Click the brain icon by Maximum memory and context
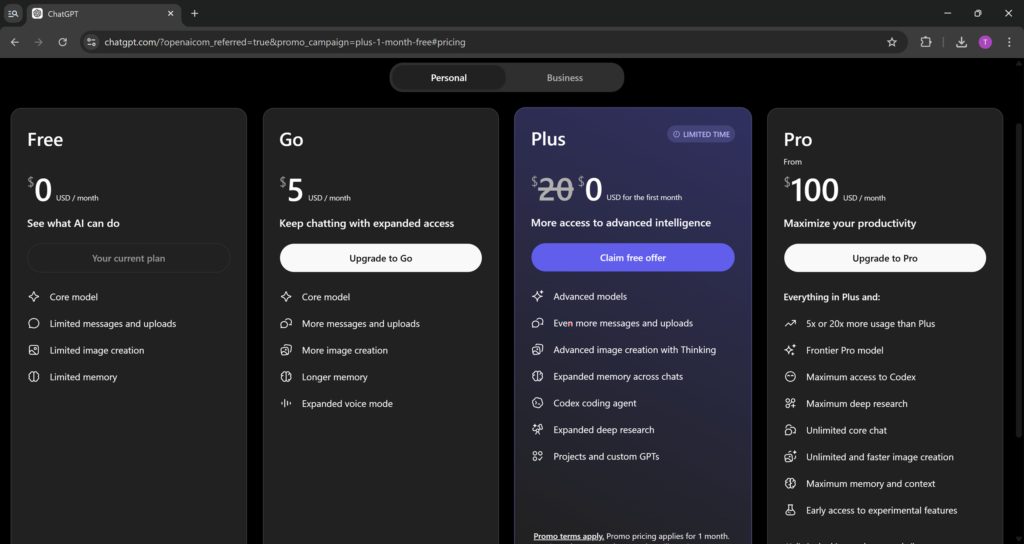The width and height of the screenshot is (1024, 544). [790, 483]
